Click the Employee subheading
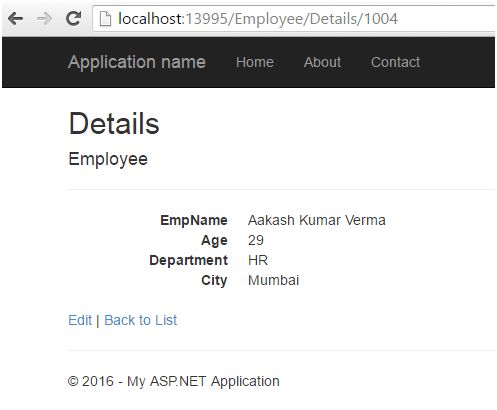This screenshot has width=497, height=410. 108,159
